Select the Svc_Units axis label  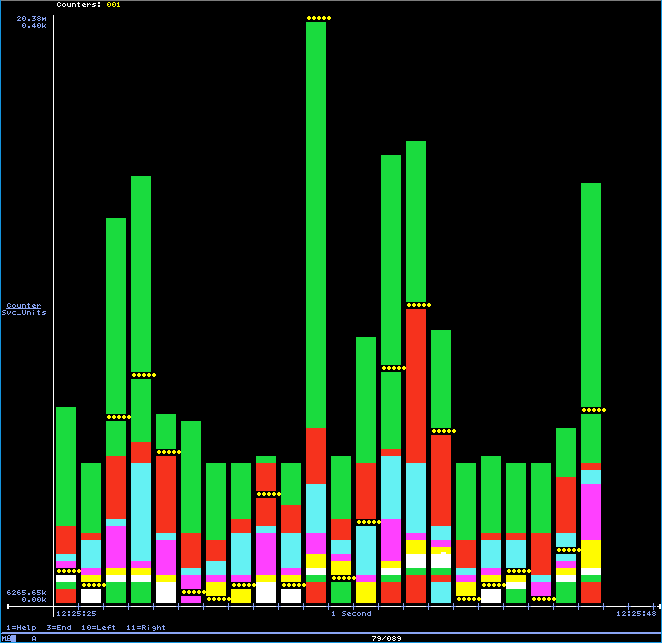pos(24,313)
